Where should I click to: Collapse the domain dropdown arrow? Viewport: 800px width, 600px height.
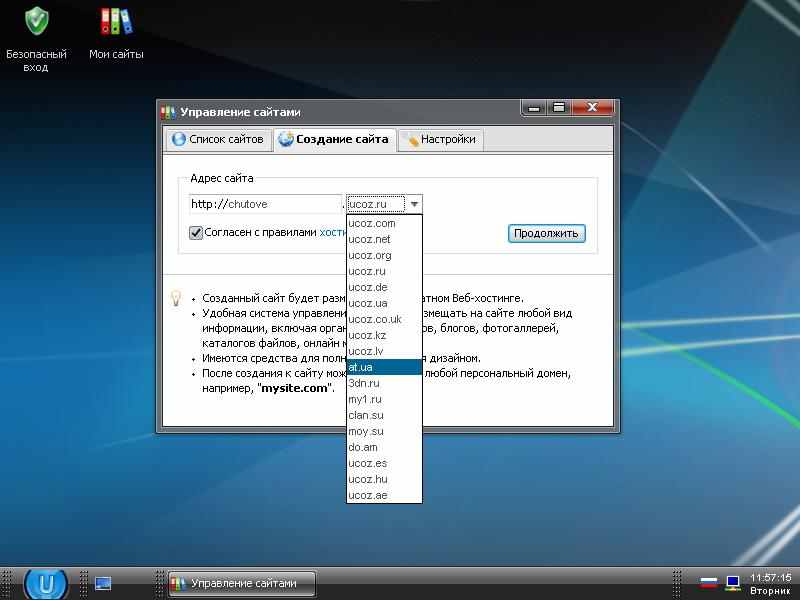(x=414, y=204)
